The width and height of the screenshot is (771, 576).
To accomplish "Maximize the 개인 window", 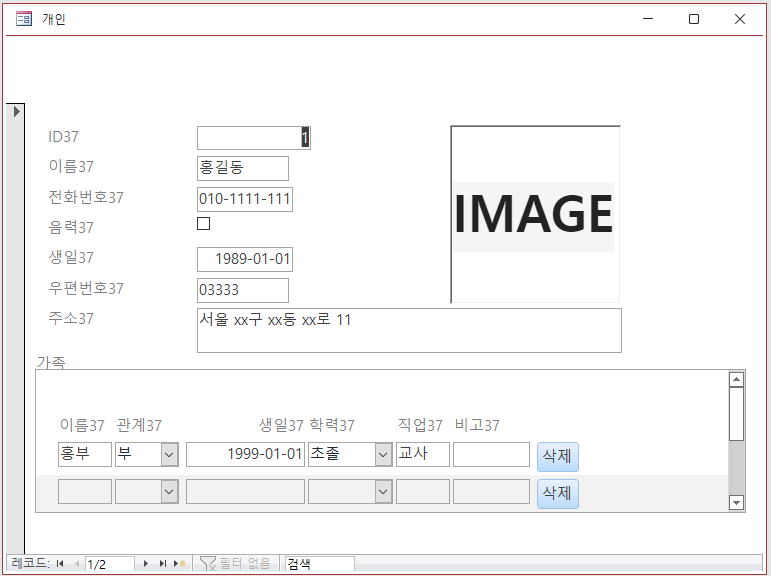I will click(x=694, y=19).
